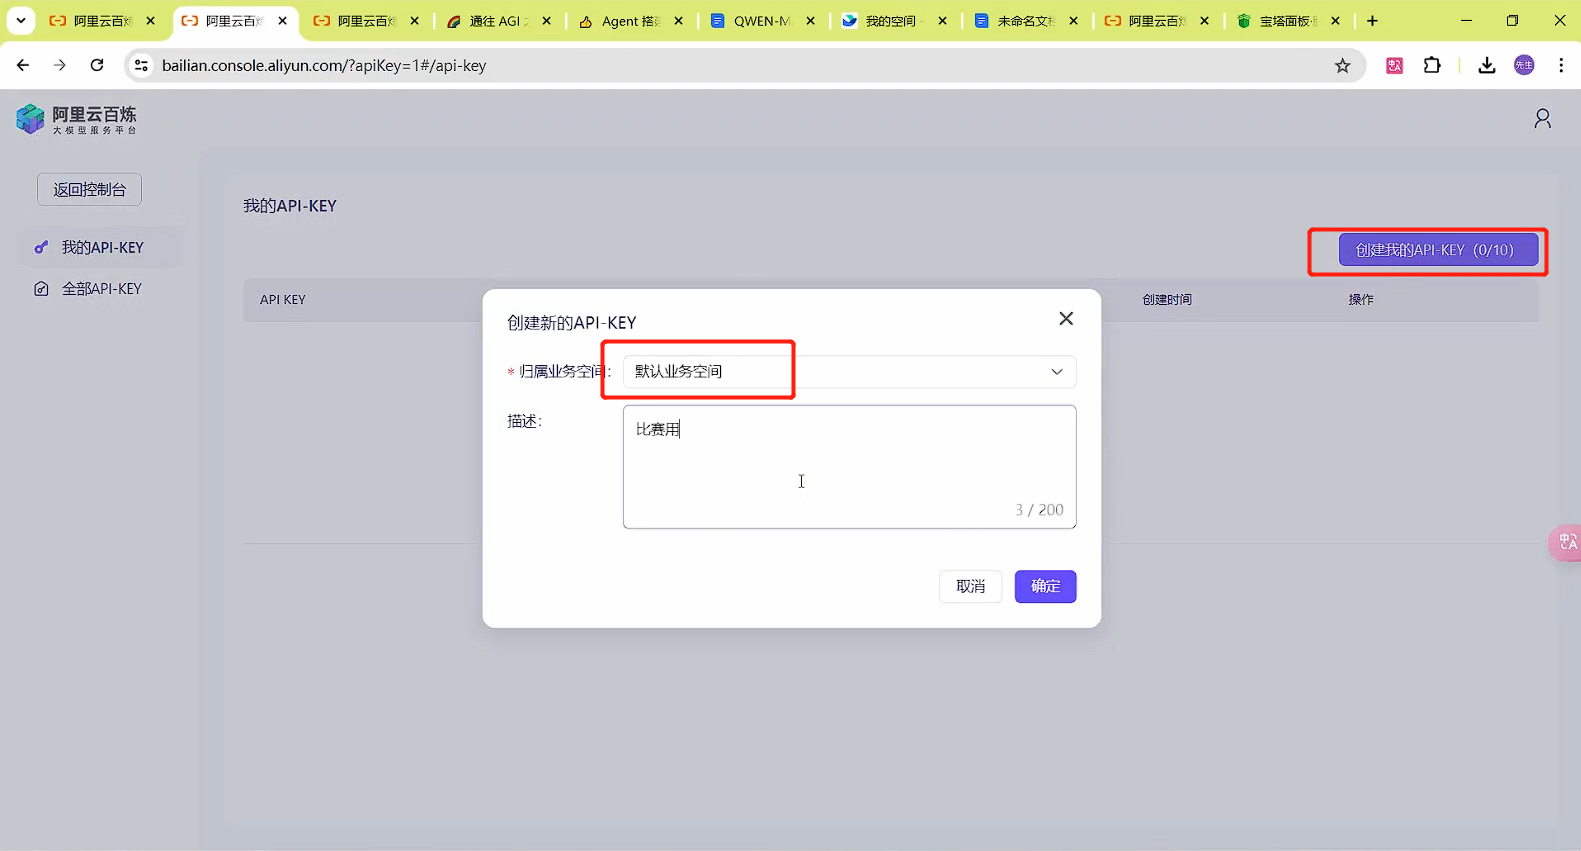Switch to the QWEN-M tab
This screenshot has width=1581, height=851.
(x=762, y=21)
